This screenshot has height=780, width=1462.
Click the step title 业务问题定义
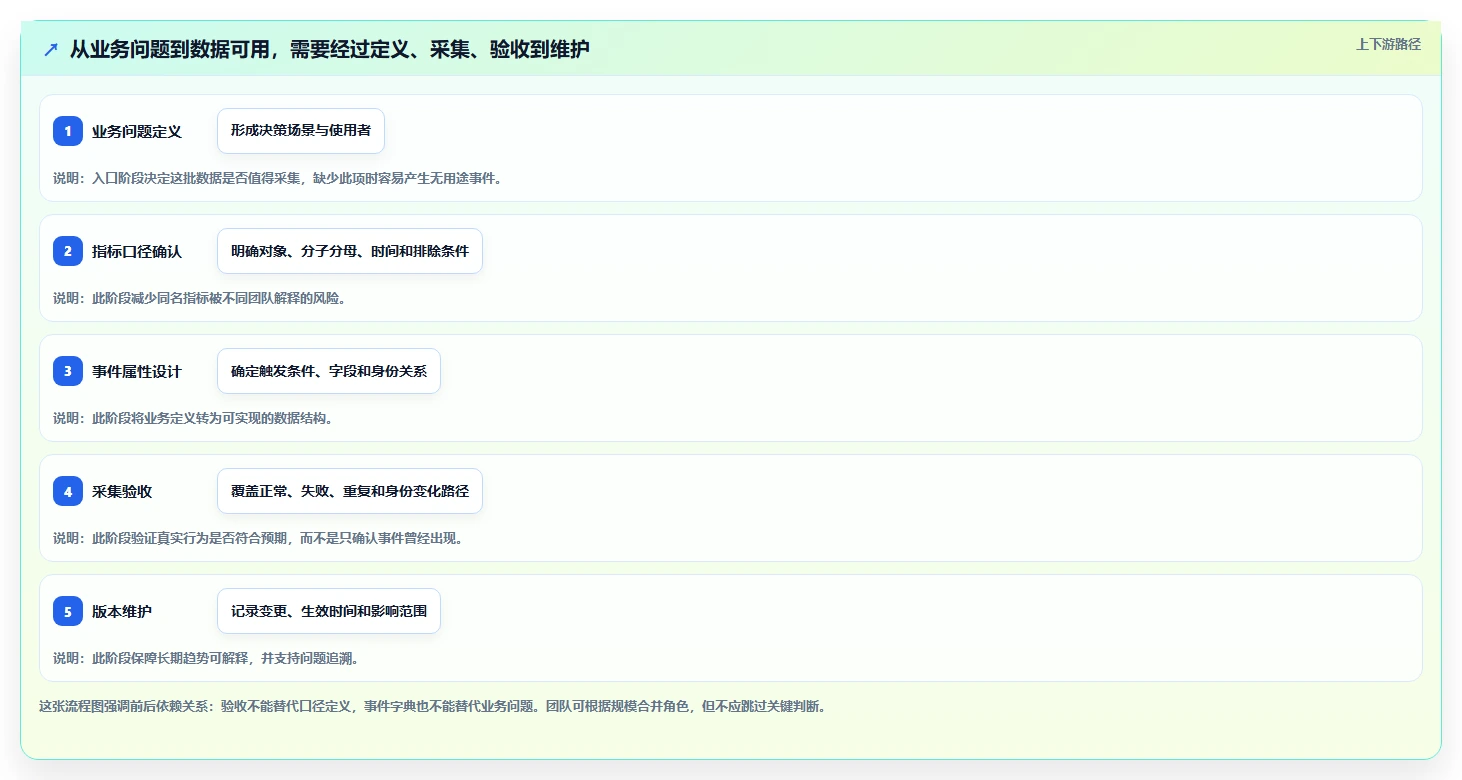(x=137, y=131)
